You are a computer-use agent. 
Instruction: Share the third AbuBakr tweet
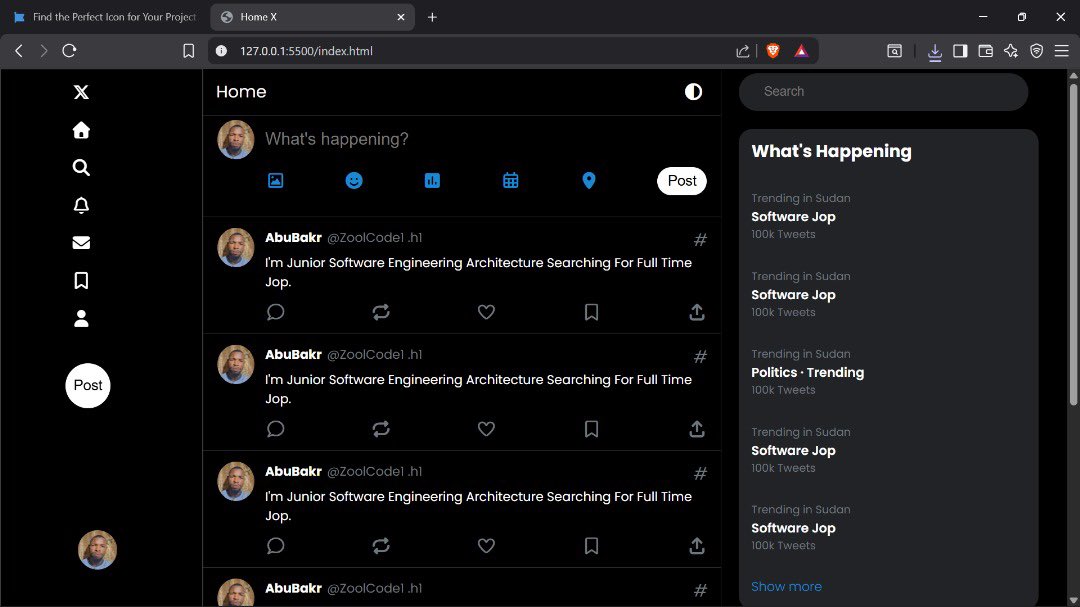point(697,546)
